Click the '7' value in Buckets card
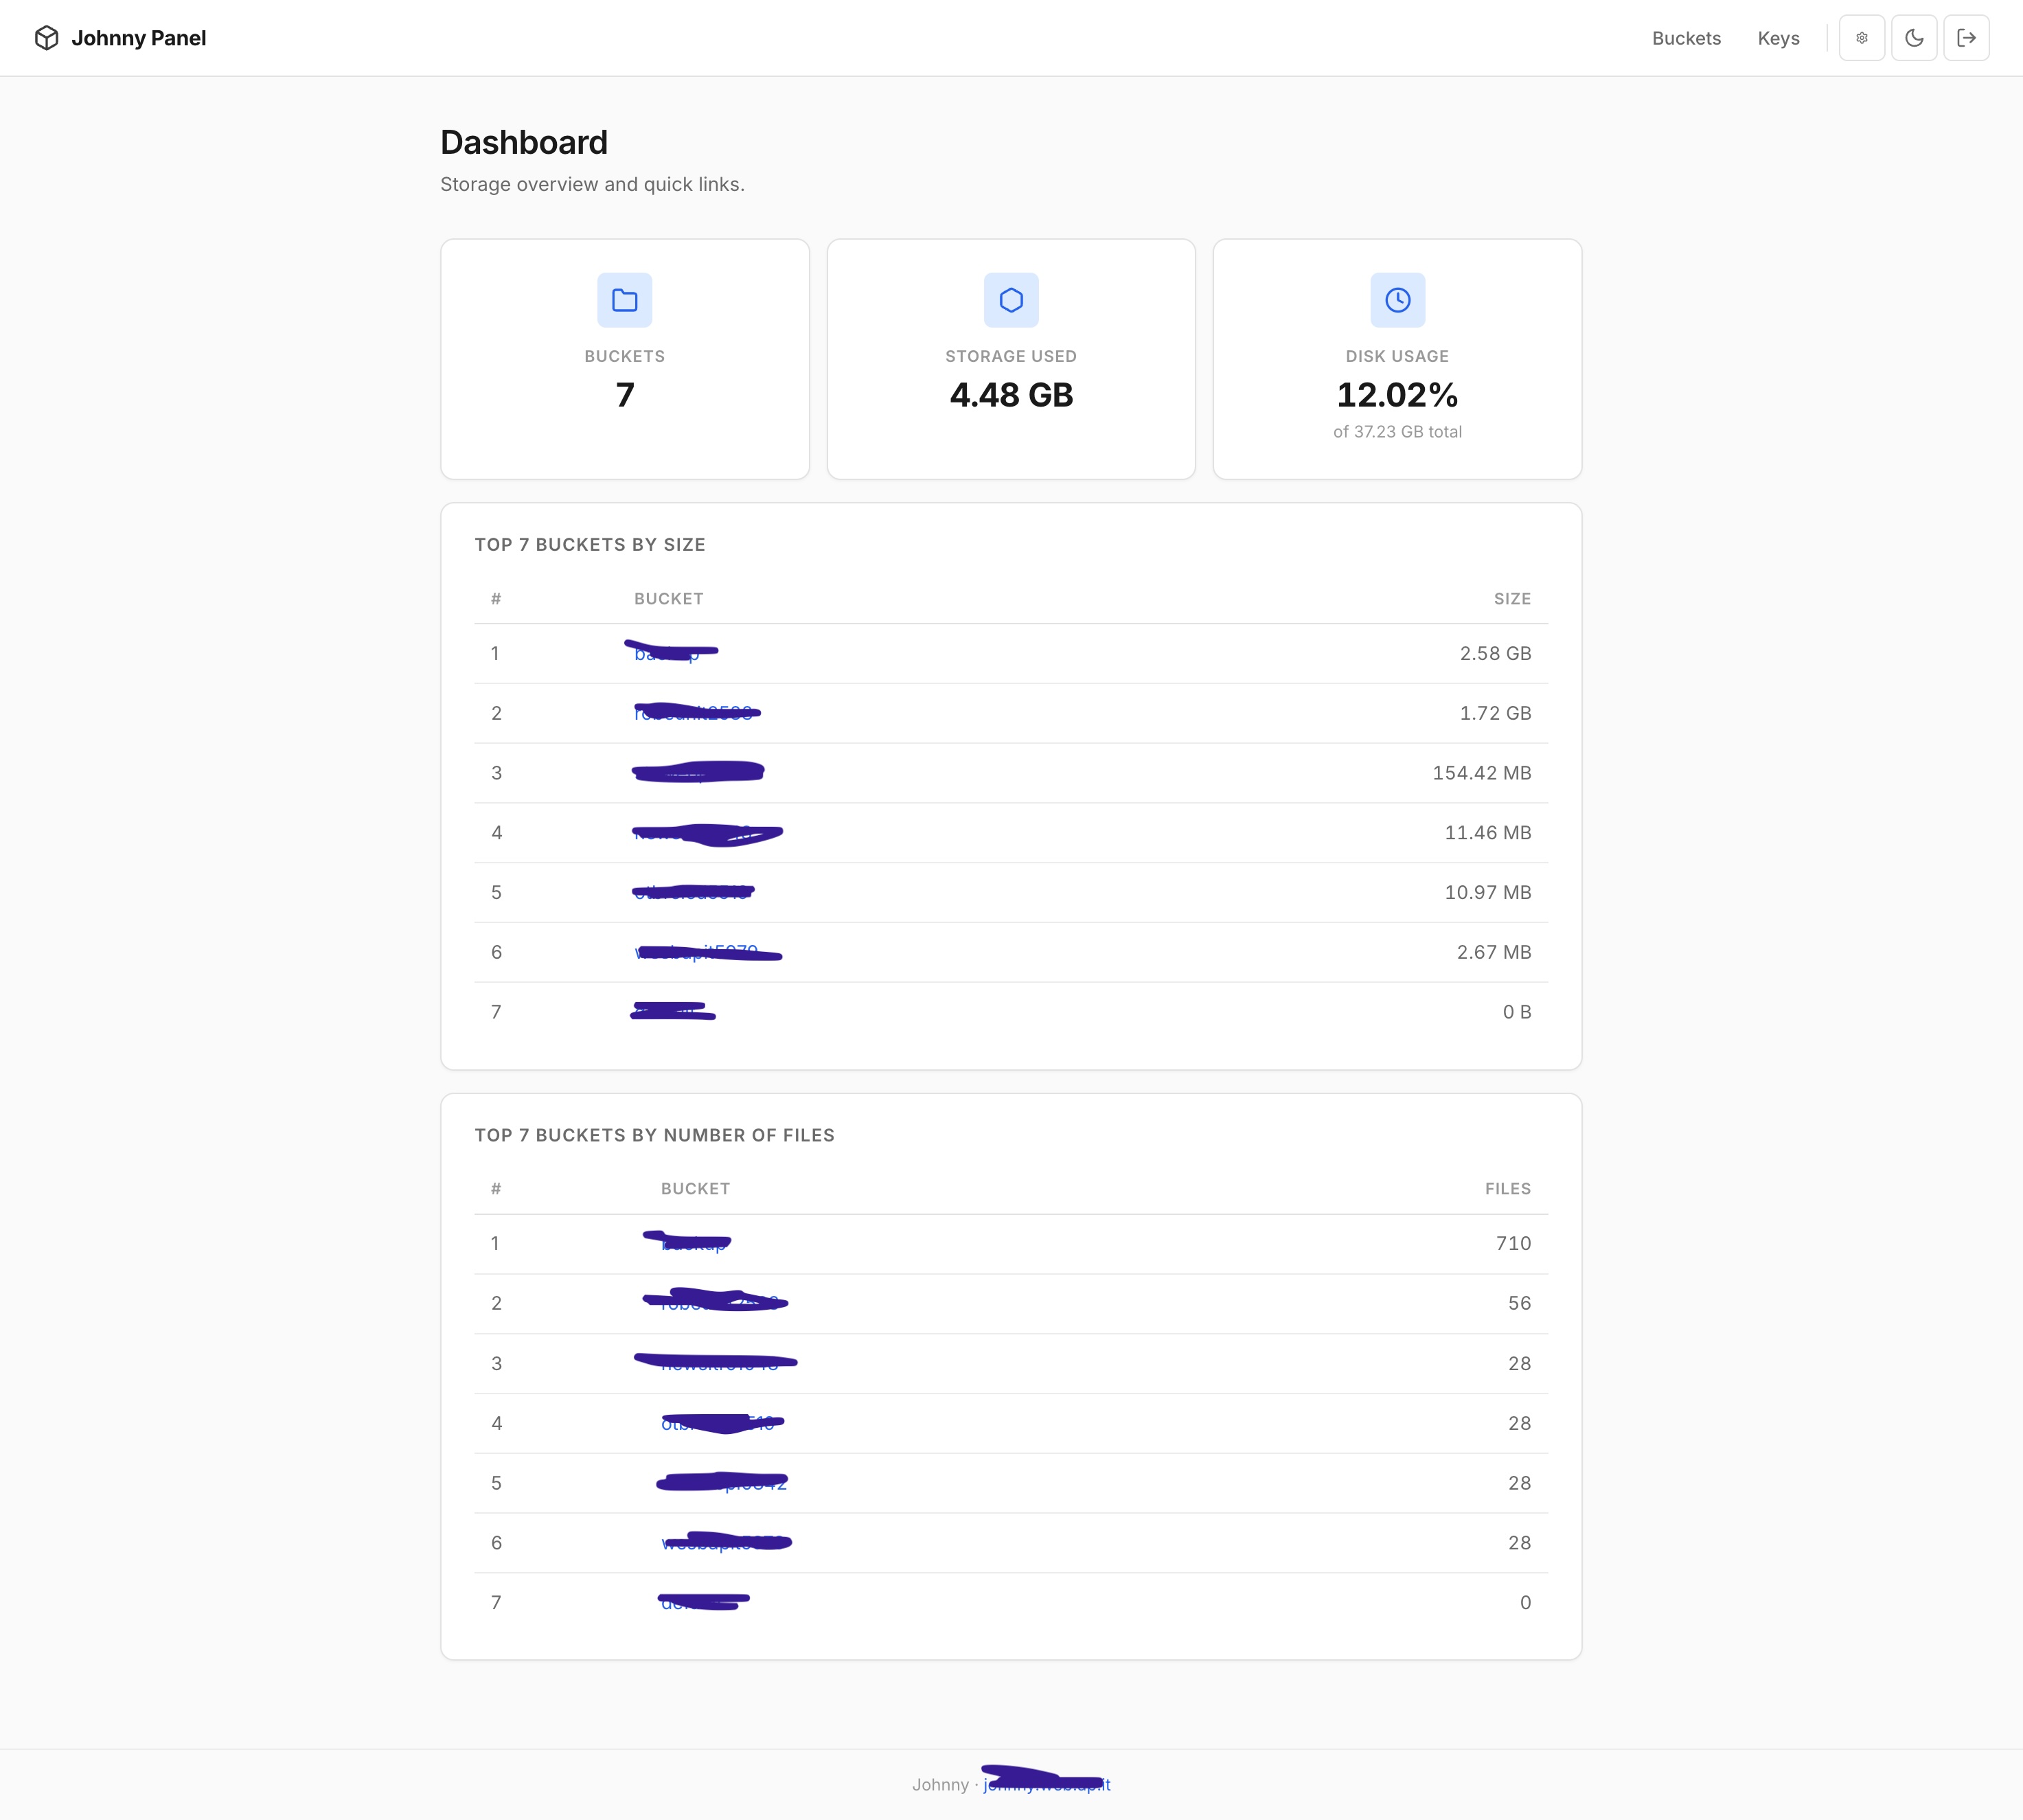This screenshot has height=1820, width=2023. pos(625,395)
